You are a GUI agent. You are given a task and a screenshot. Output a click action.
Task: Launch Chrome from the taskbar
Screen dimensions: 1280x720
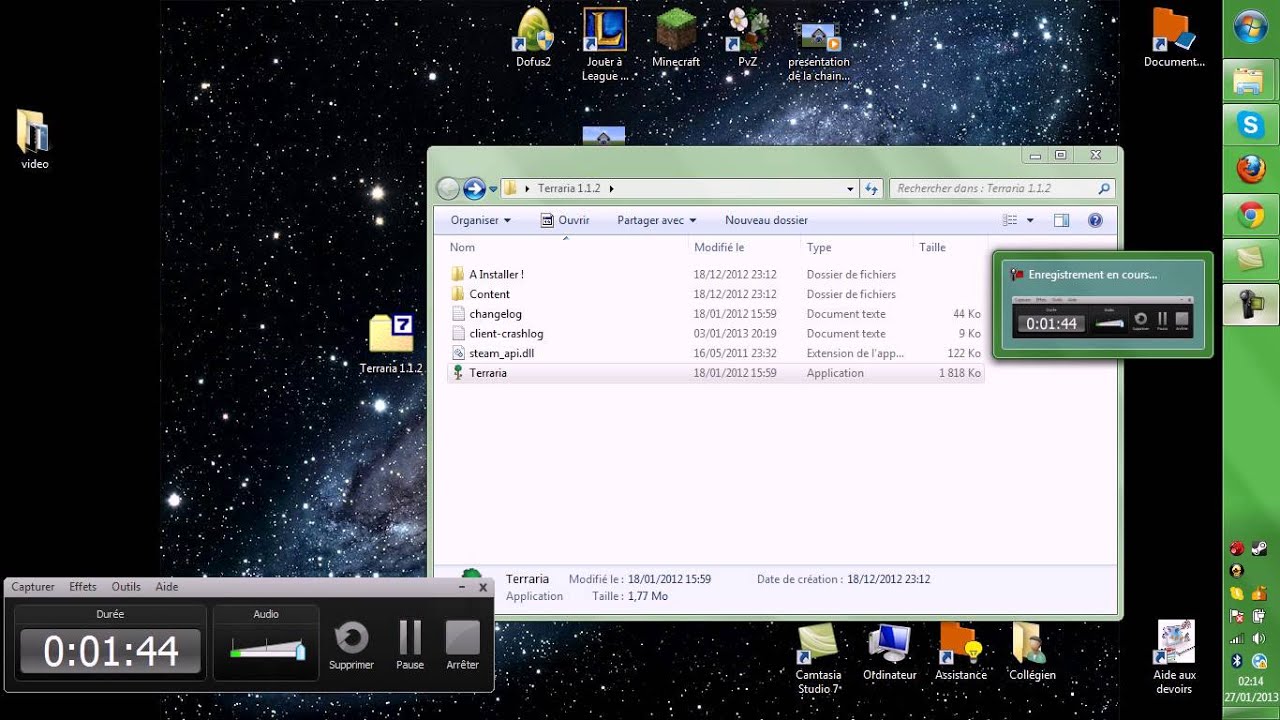point(1251,214)
